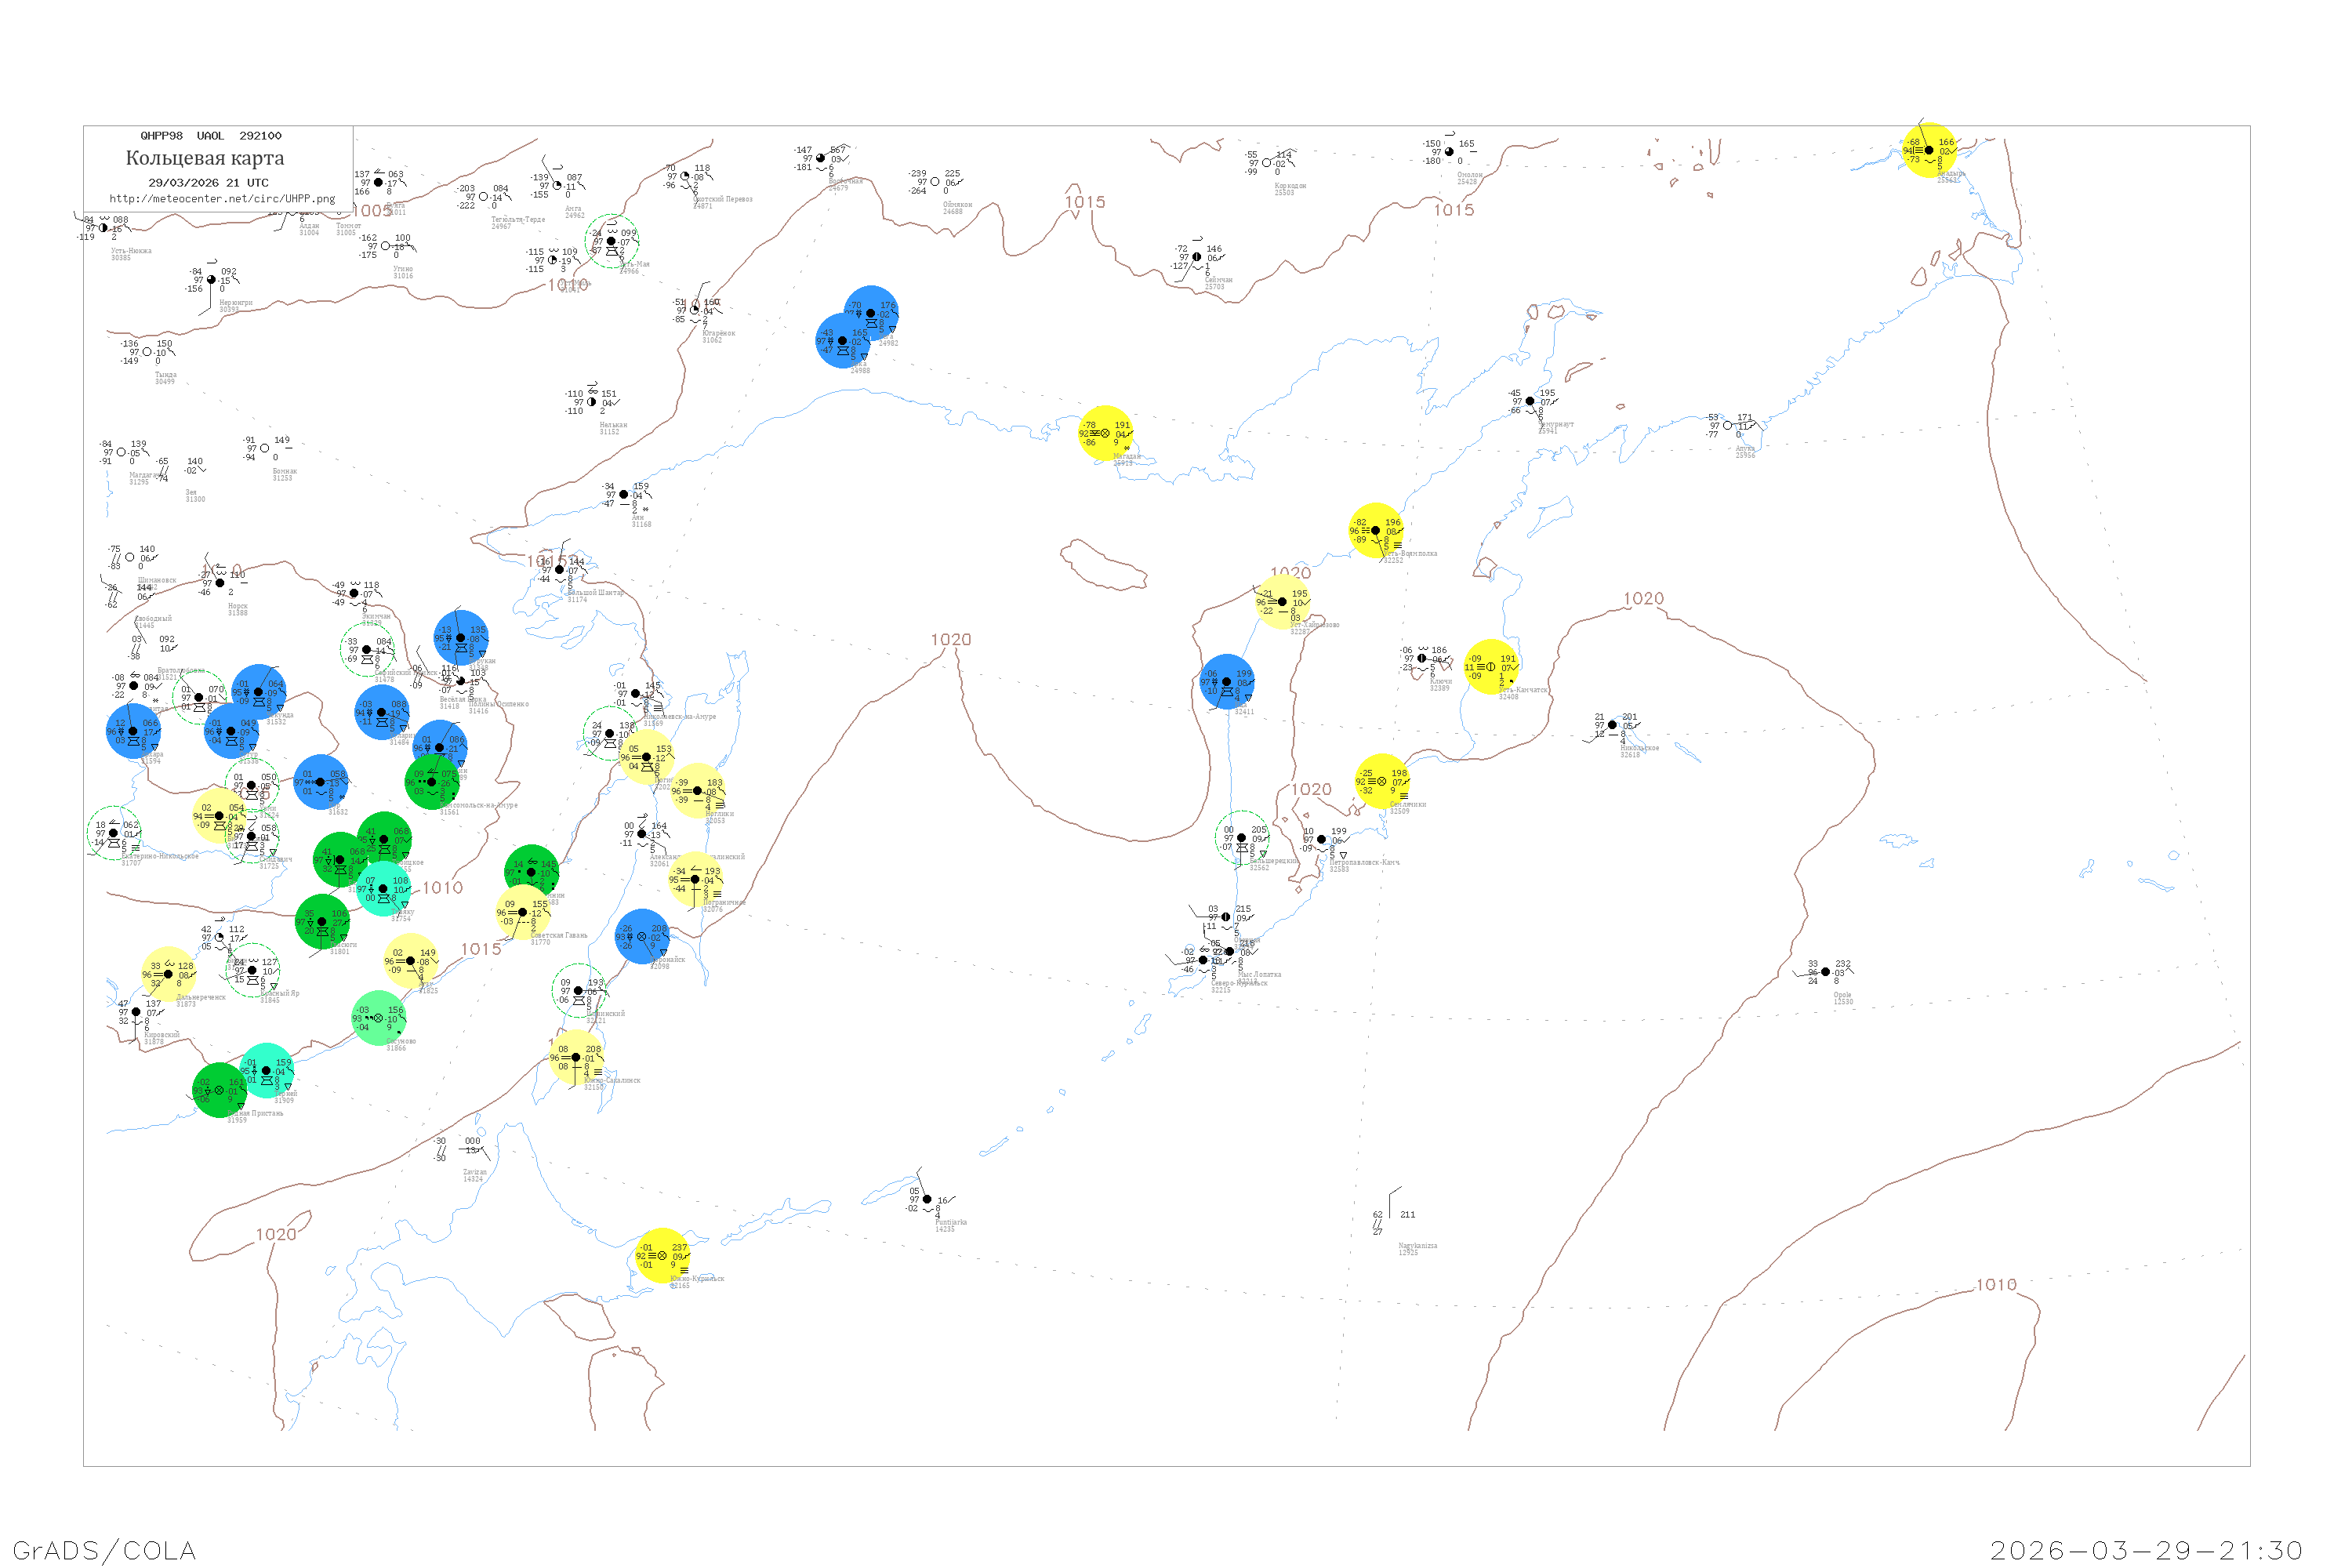Click the 2026-03-29-21:30 timestamp footer
The height and width of the screenshot is (1568, 2352).
(2146, 1550)
